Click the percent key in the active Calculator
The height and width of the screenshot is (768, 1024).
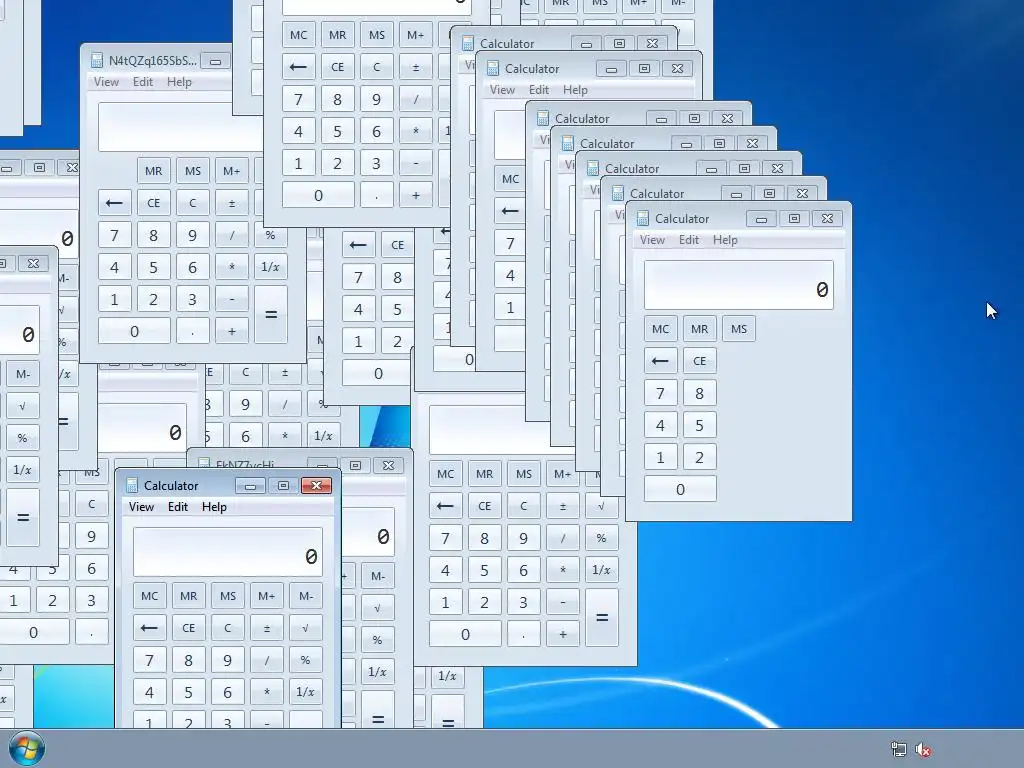306,660
